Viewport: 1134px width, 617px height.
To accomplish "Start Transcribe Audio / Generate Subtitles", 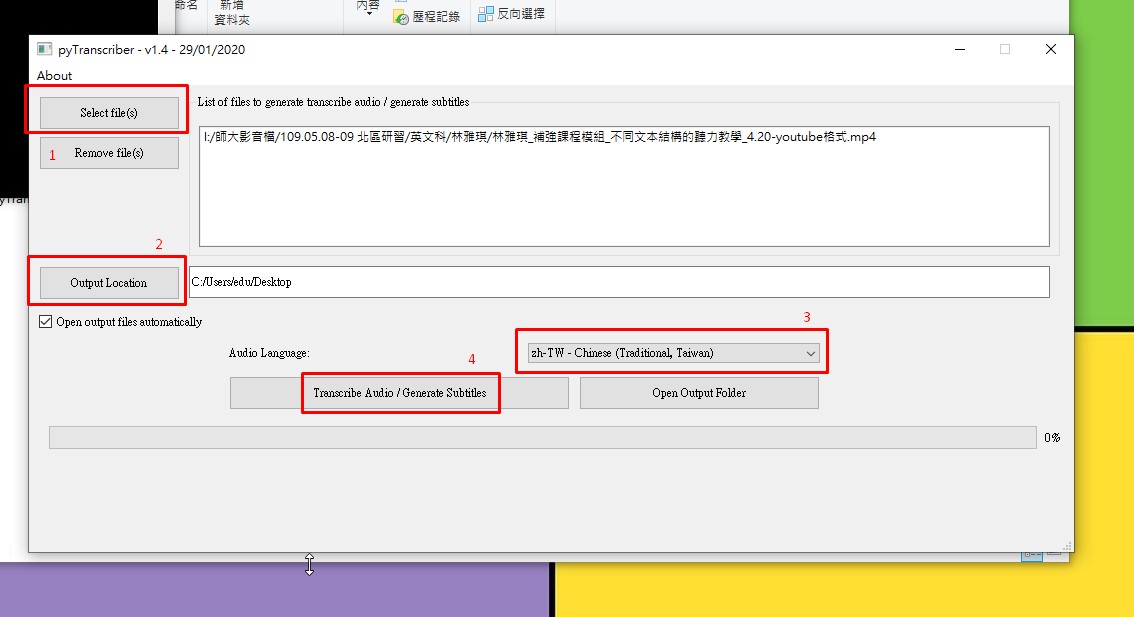I will [399, 393].
